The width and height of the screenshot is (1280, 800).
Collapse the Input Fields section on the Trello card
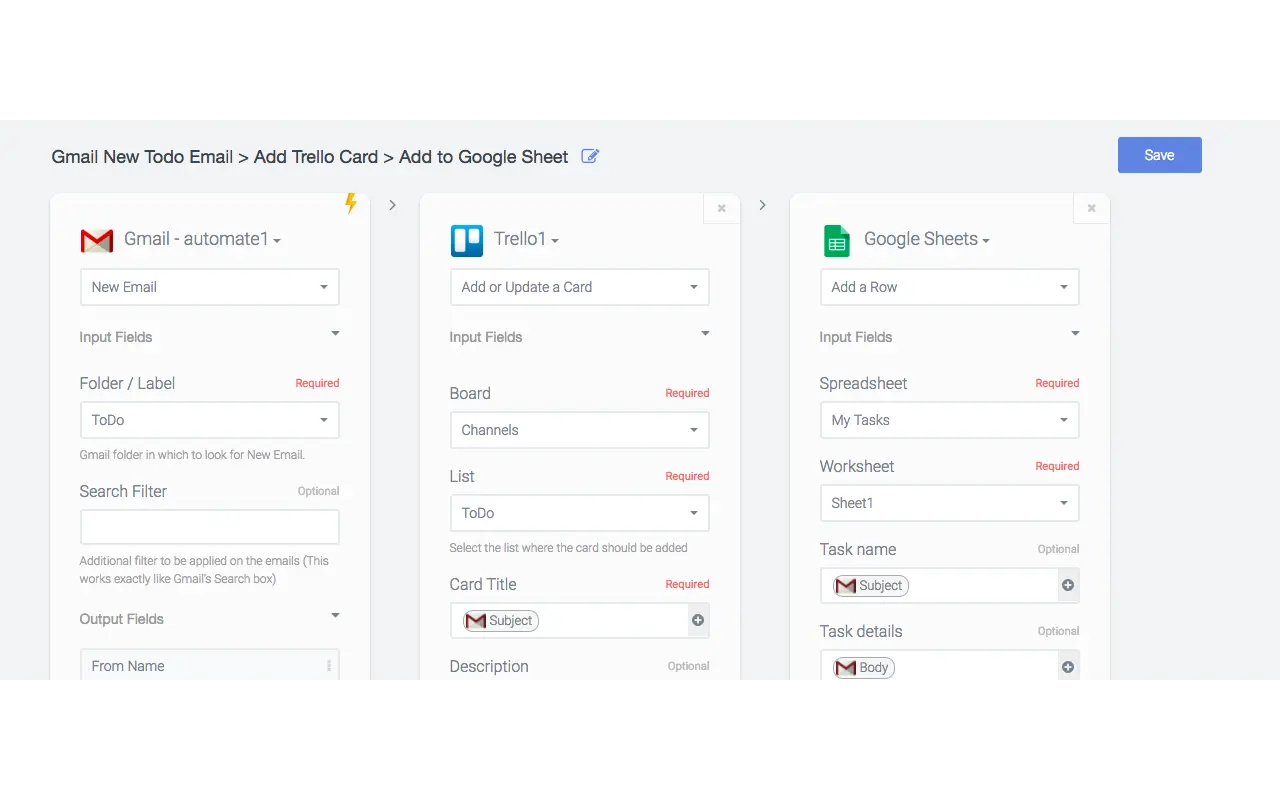pos(705,333)
